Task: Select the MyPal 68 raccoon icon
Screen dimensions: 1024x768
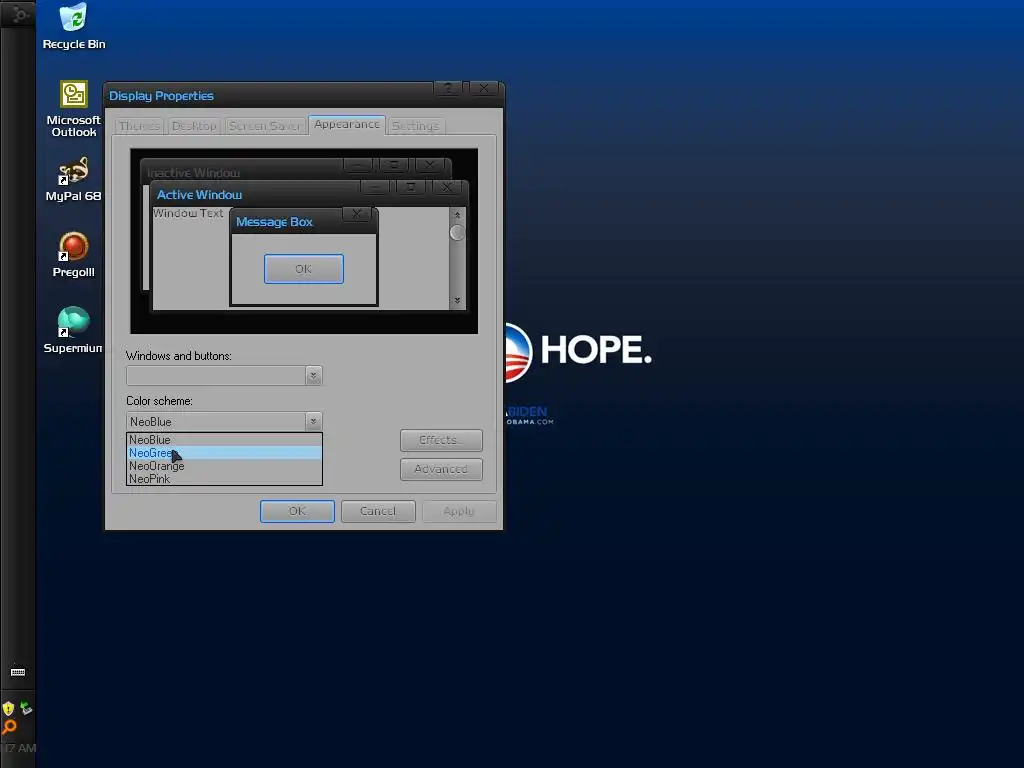Action: click(x=74, y=179)
